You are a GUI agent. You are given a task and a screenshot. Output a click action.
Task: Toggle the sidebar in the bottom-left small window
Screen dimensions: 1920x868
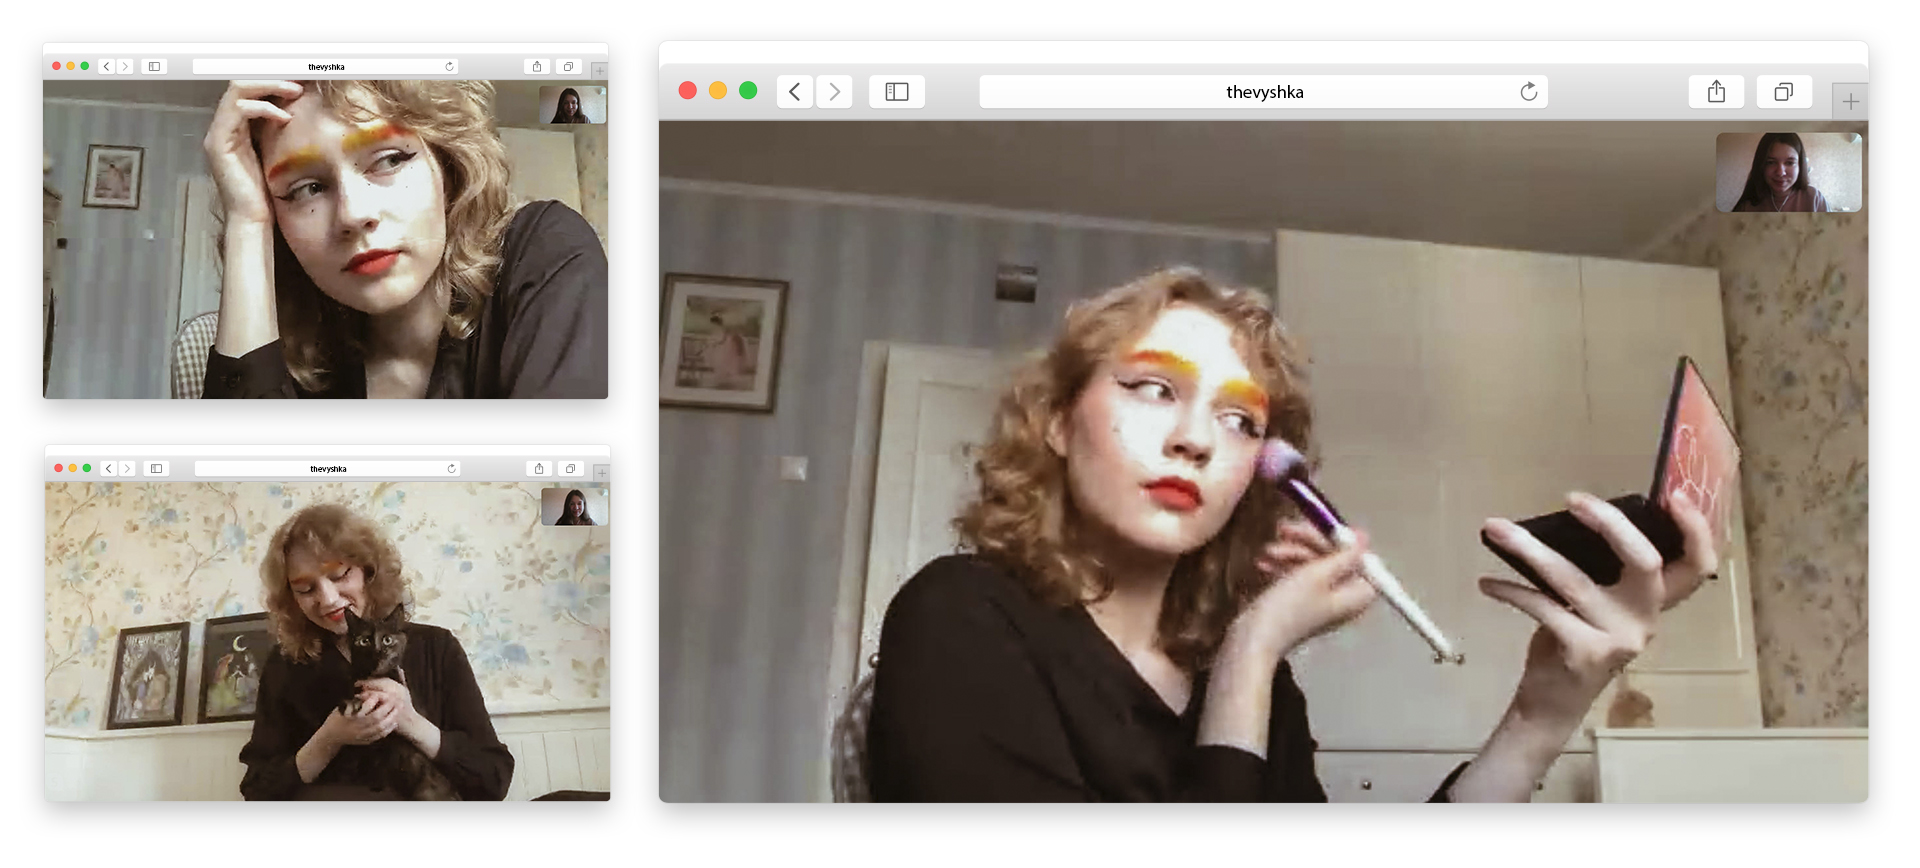point(156,469)
